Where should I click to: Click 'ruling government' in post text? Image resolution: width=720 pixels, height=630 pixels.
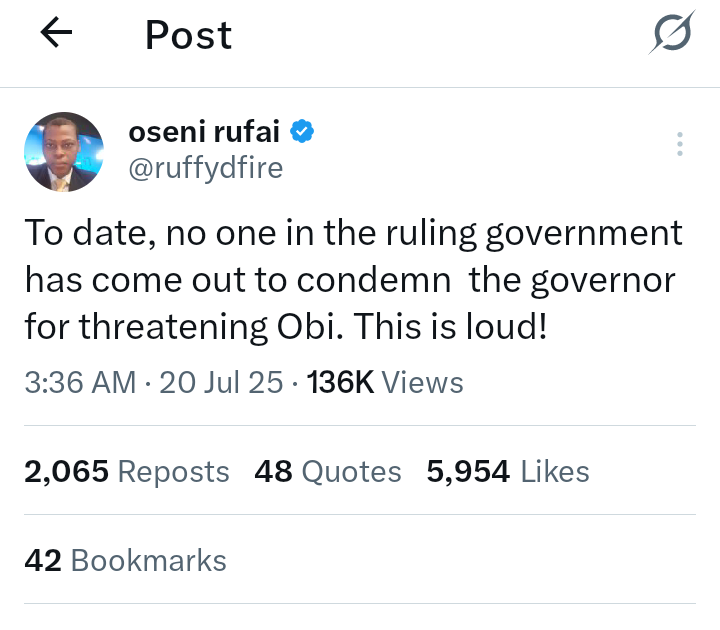pyautogui.click(x=513, y=234)
